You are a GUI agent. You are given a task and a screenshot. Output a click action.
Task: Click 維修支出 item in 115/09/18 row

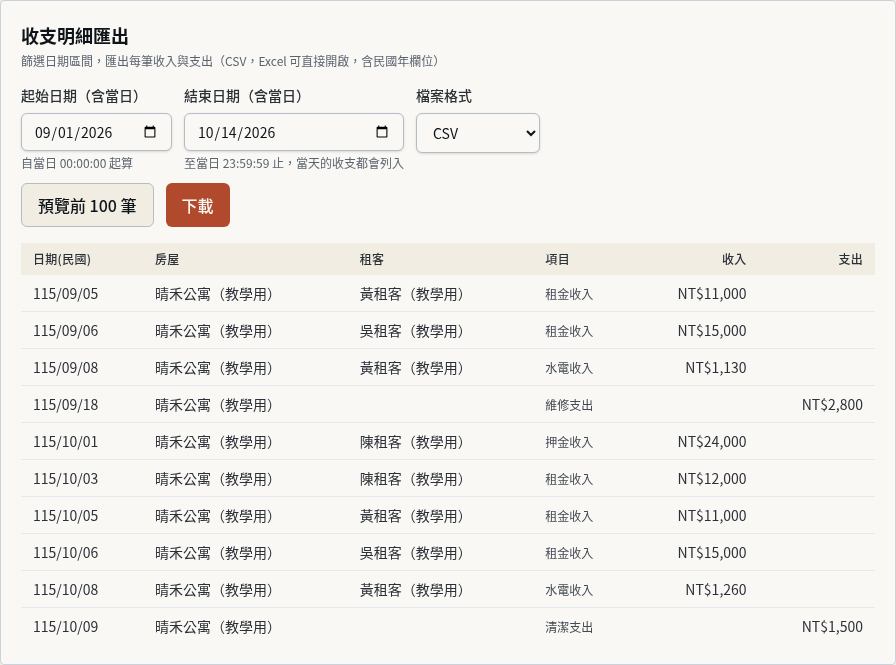569,405
